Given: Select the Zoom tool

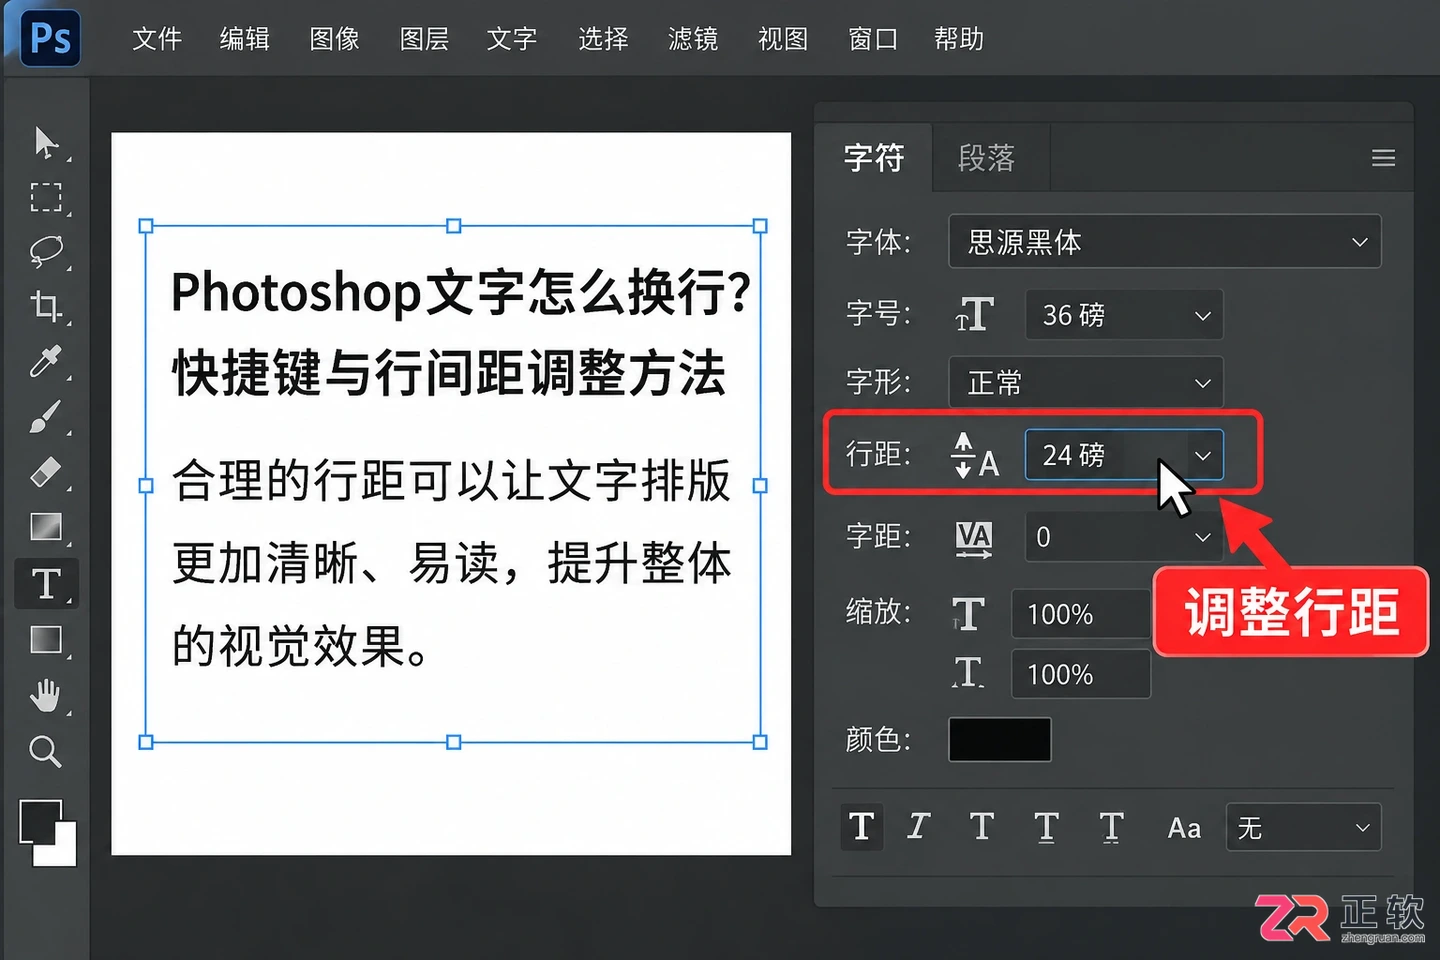Looking at the screenshot, I should click(45, 751).
